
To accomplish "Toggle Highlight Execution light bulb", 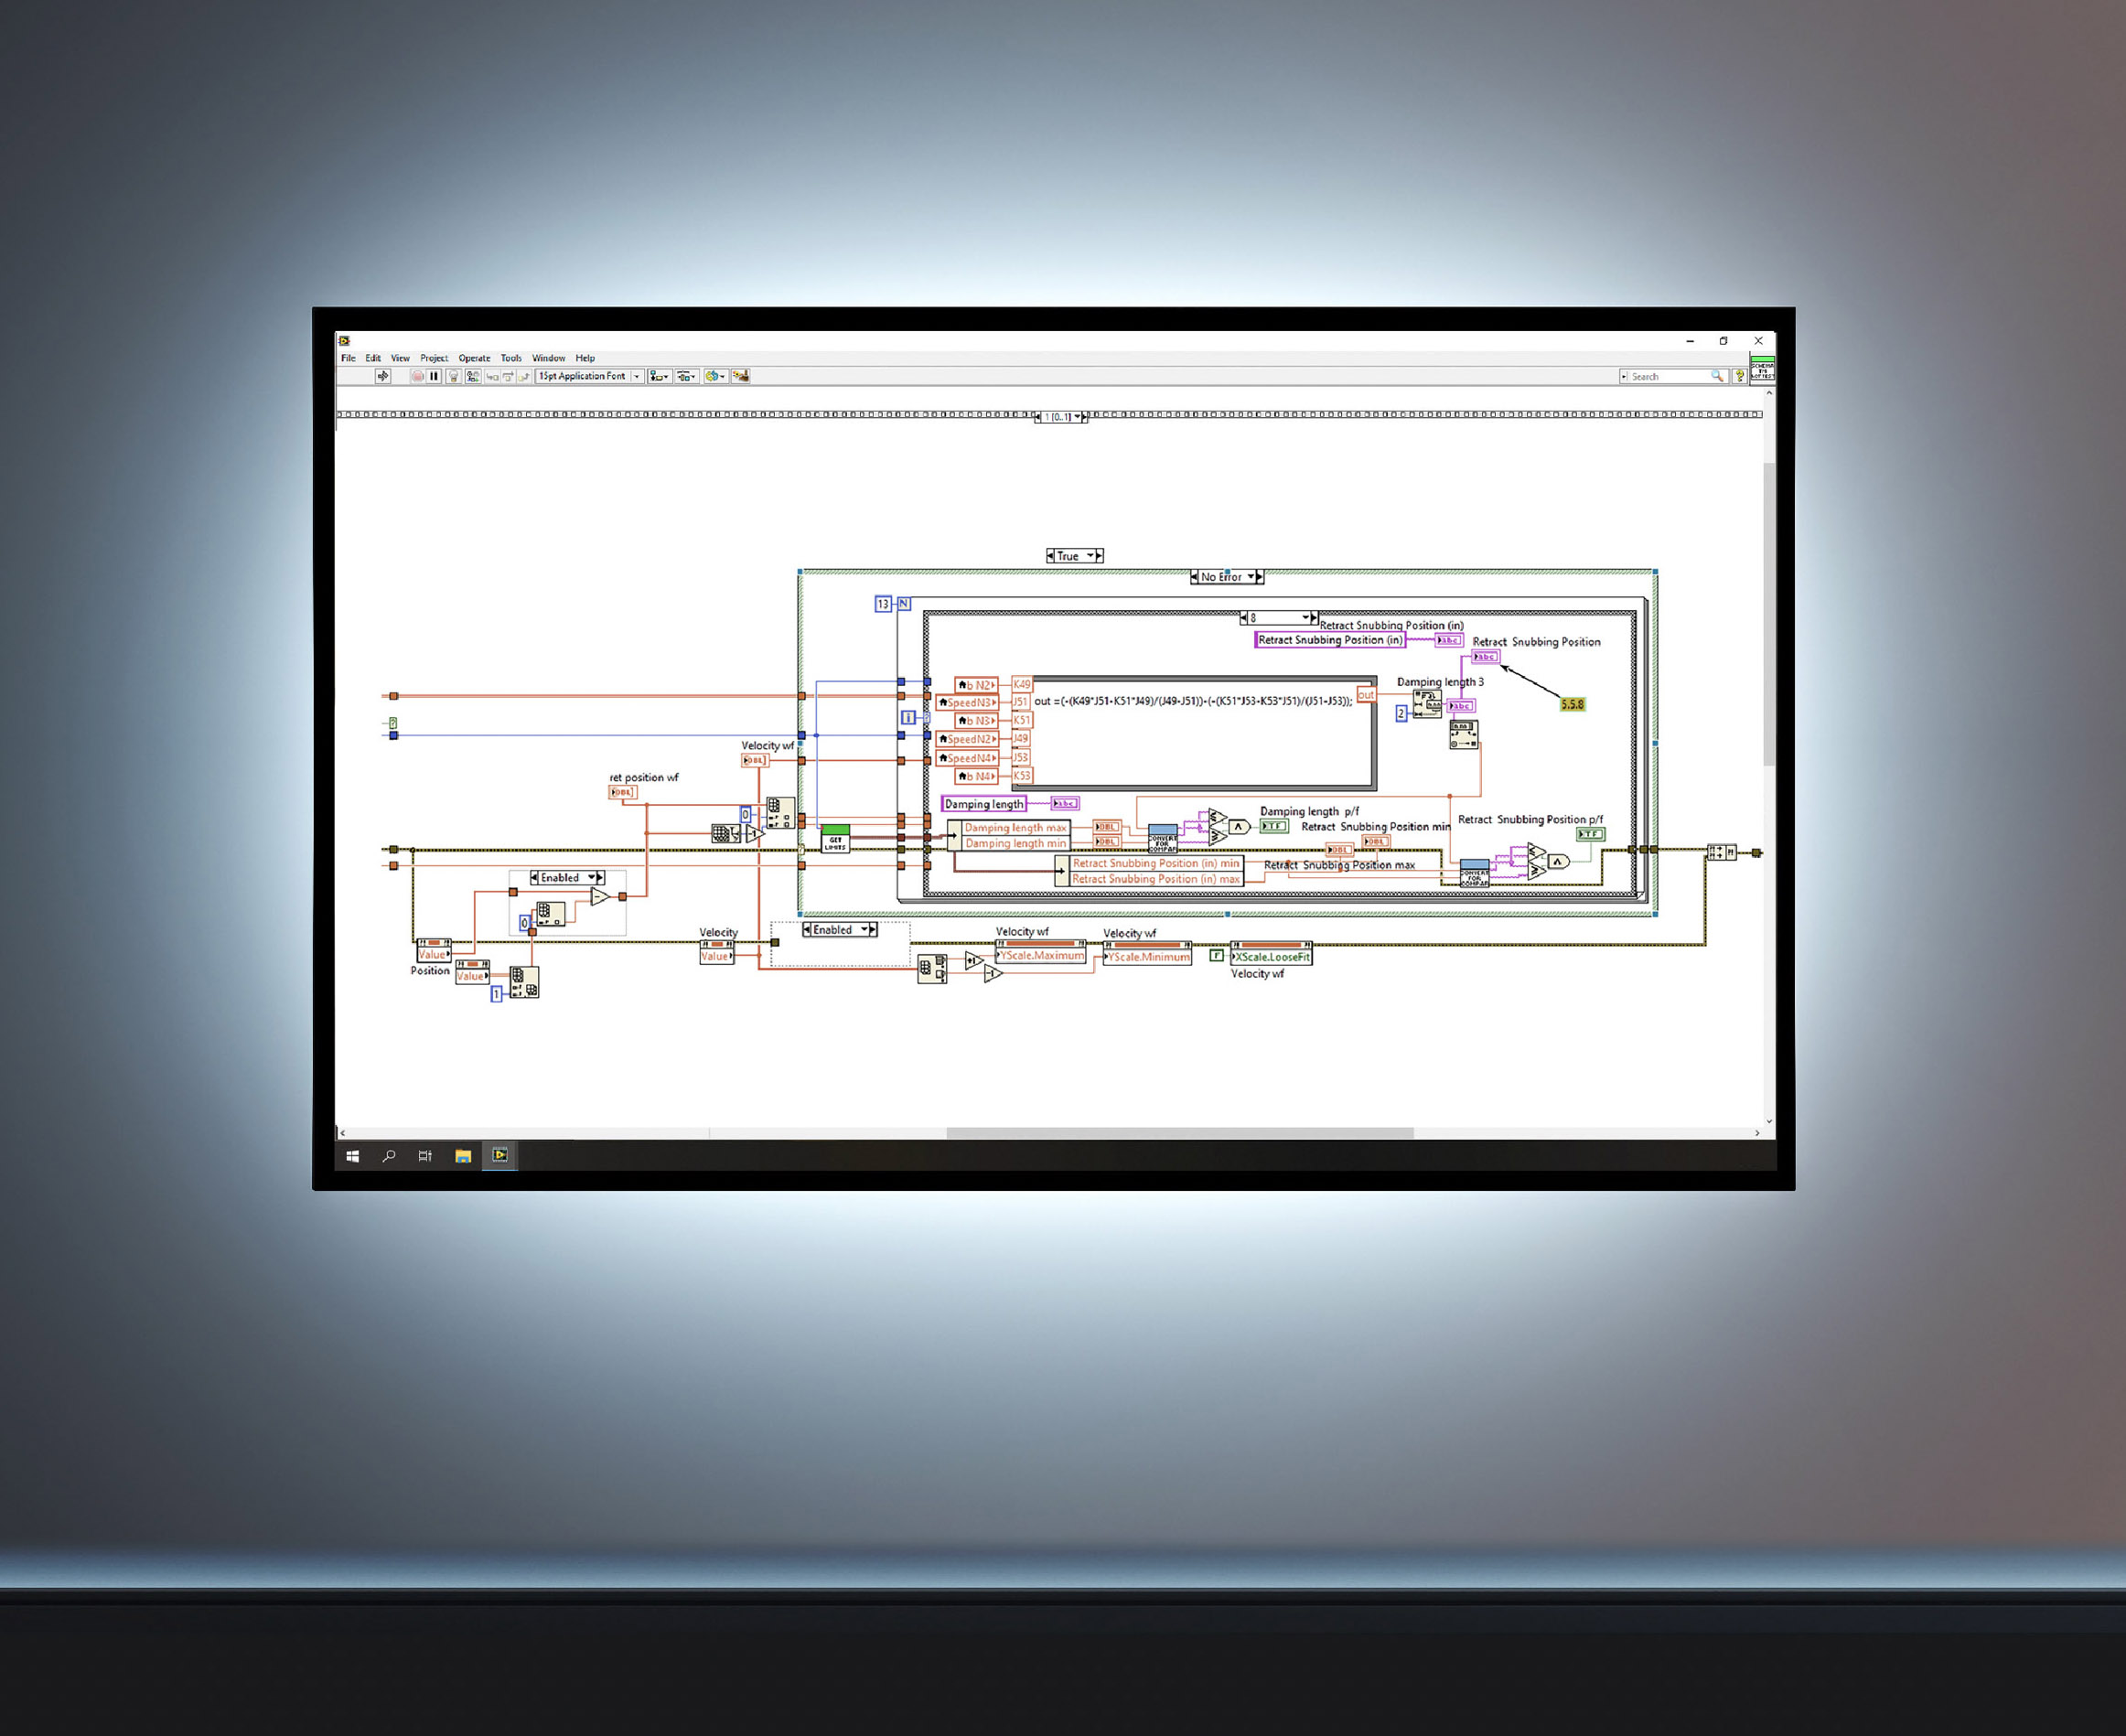I will [x=454, y=377].
